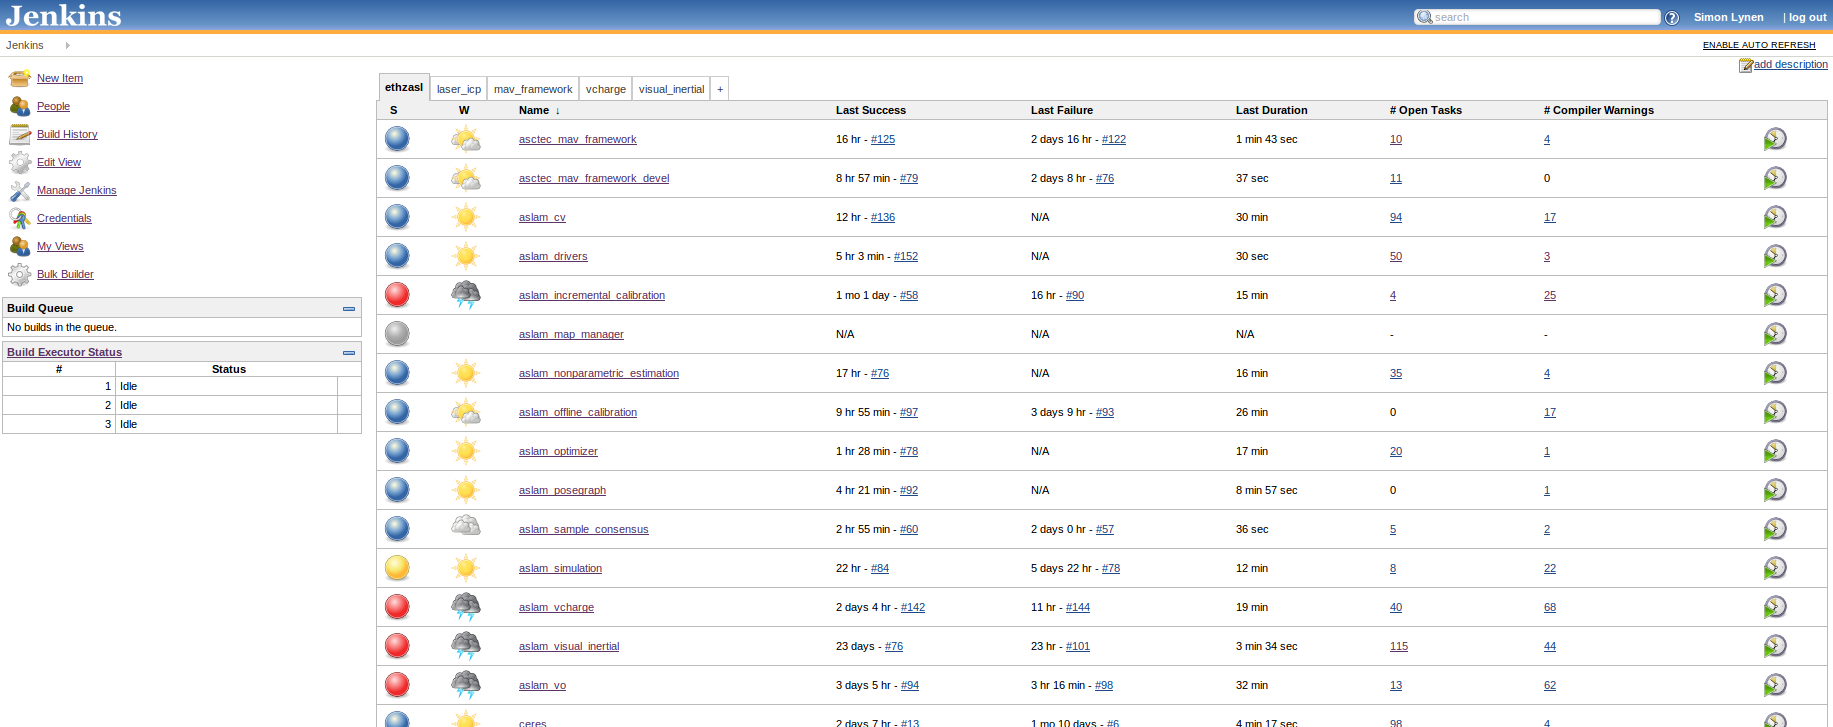Sort jobs by the W weather column
Image resolution: width=1833 pixels, height=727 pixels.
tap(464, 110)
